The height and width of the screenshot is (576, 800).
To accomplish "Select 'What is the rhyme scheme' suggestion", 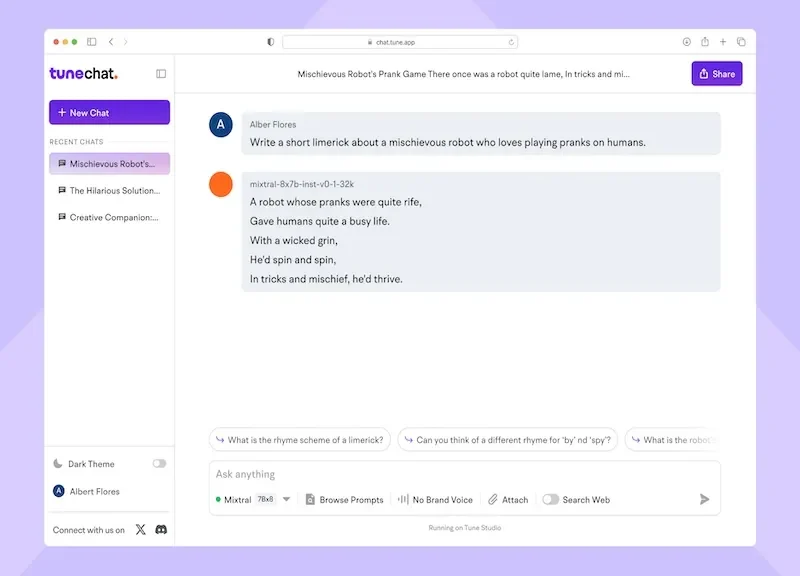I will coord(299,440).
